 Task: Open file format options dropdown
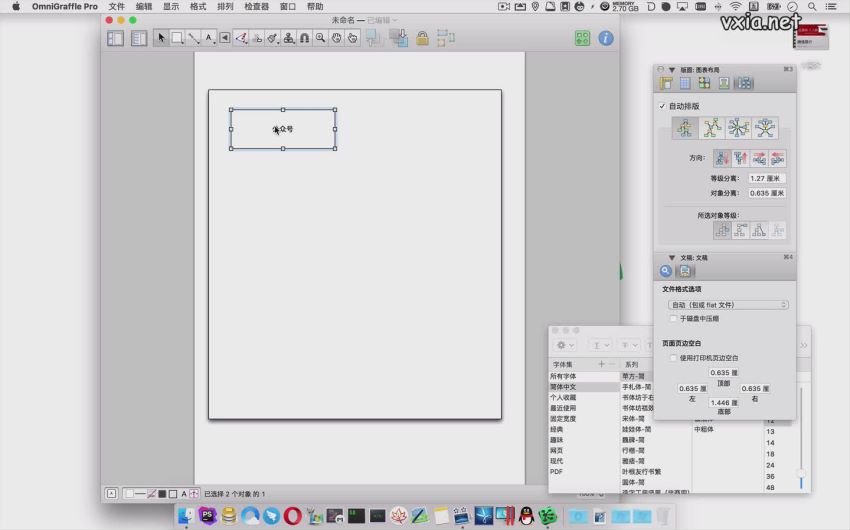728,305
